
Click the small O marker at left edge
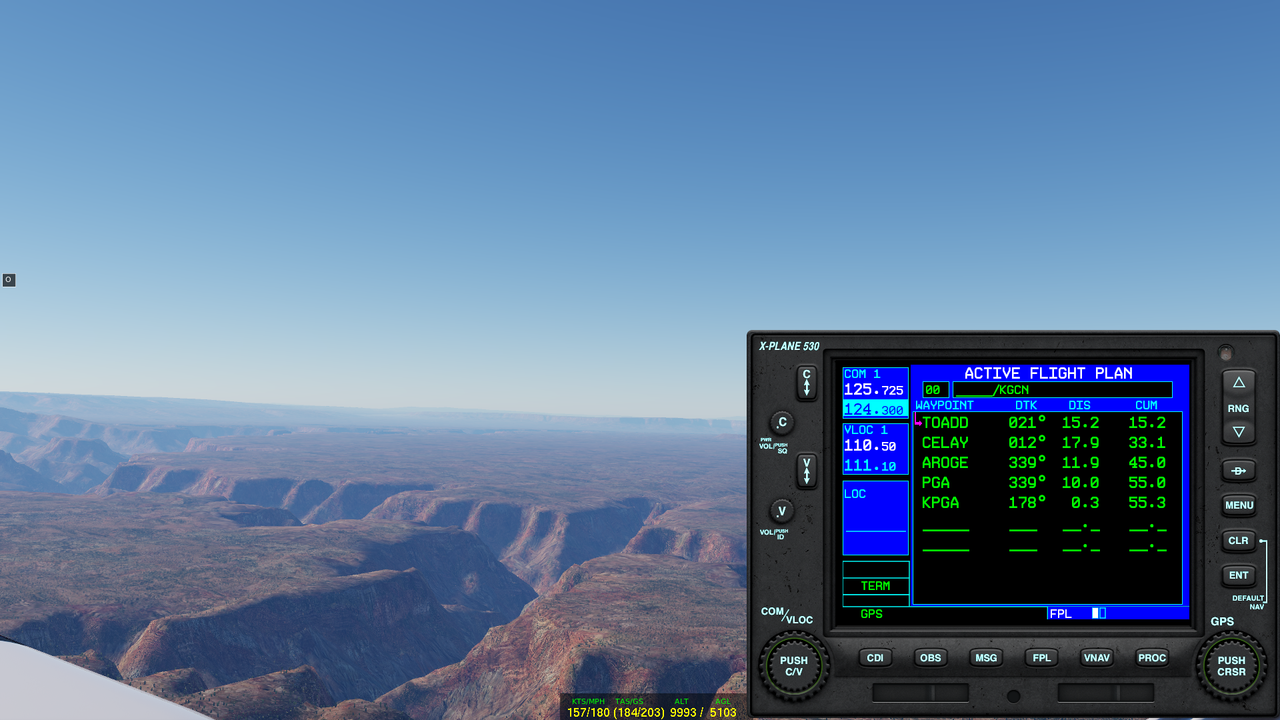(x=8, y=280)
